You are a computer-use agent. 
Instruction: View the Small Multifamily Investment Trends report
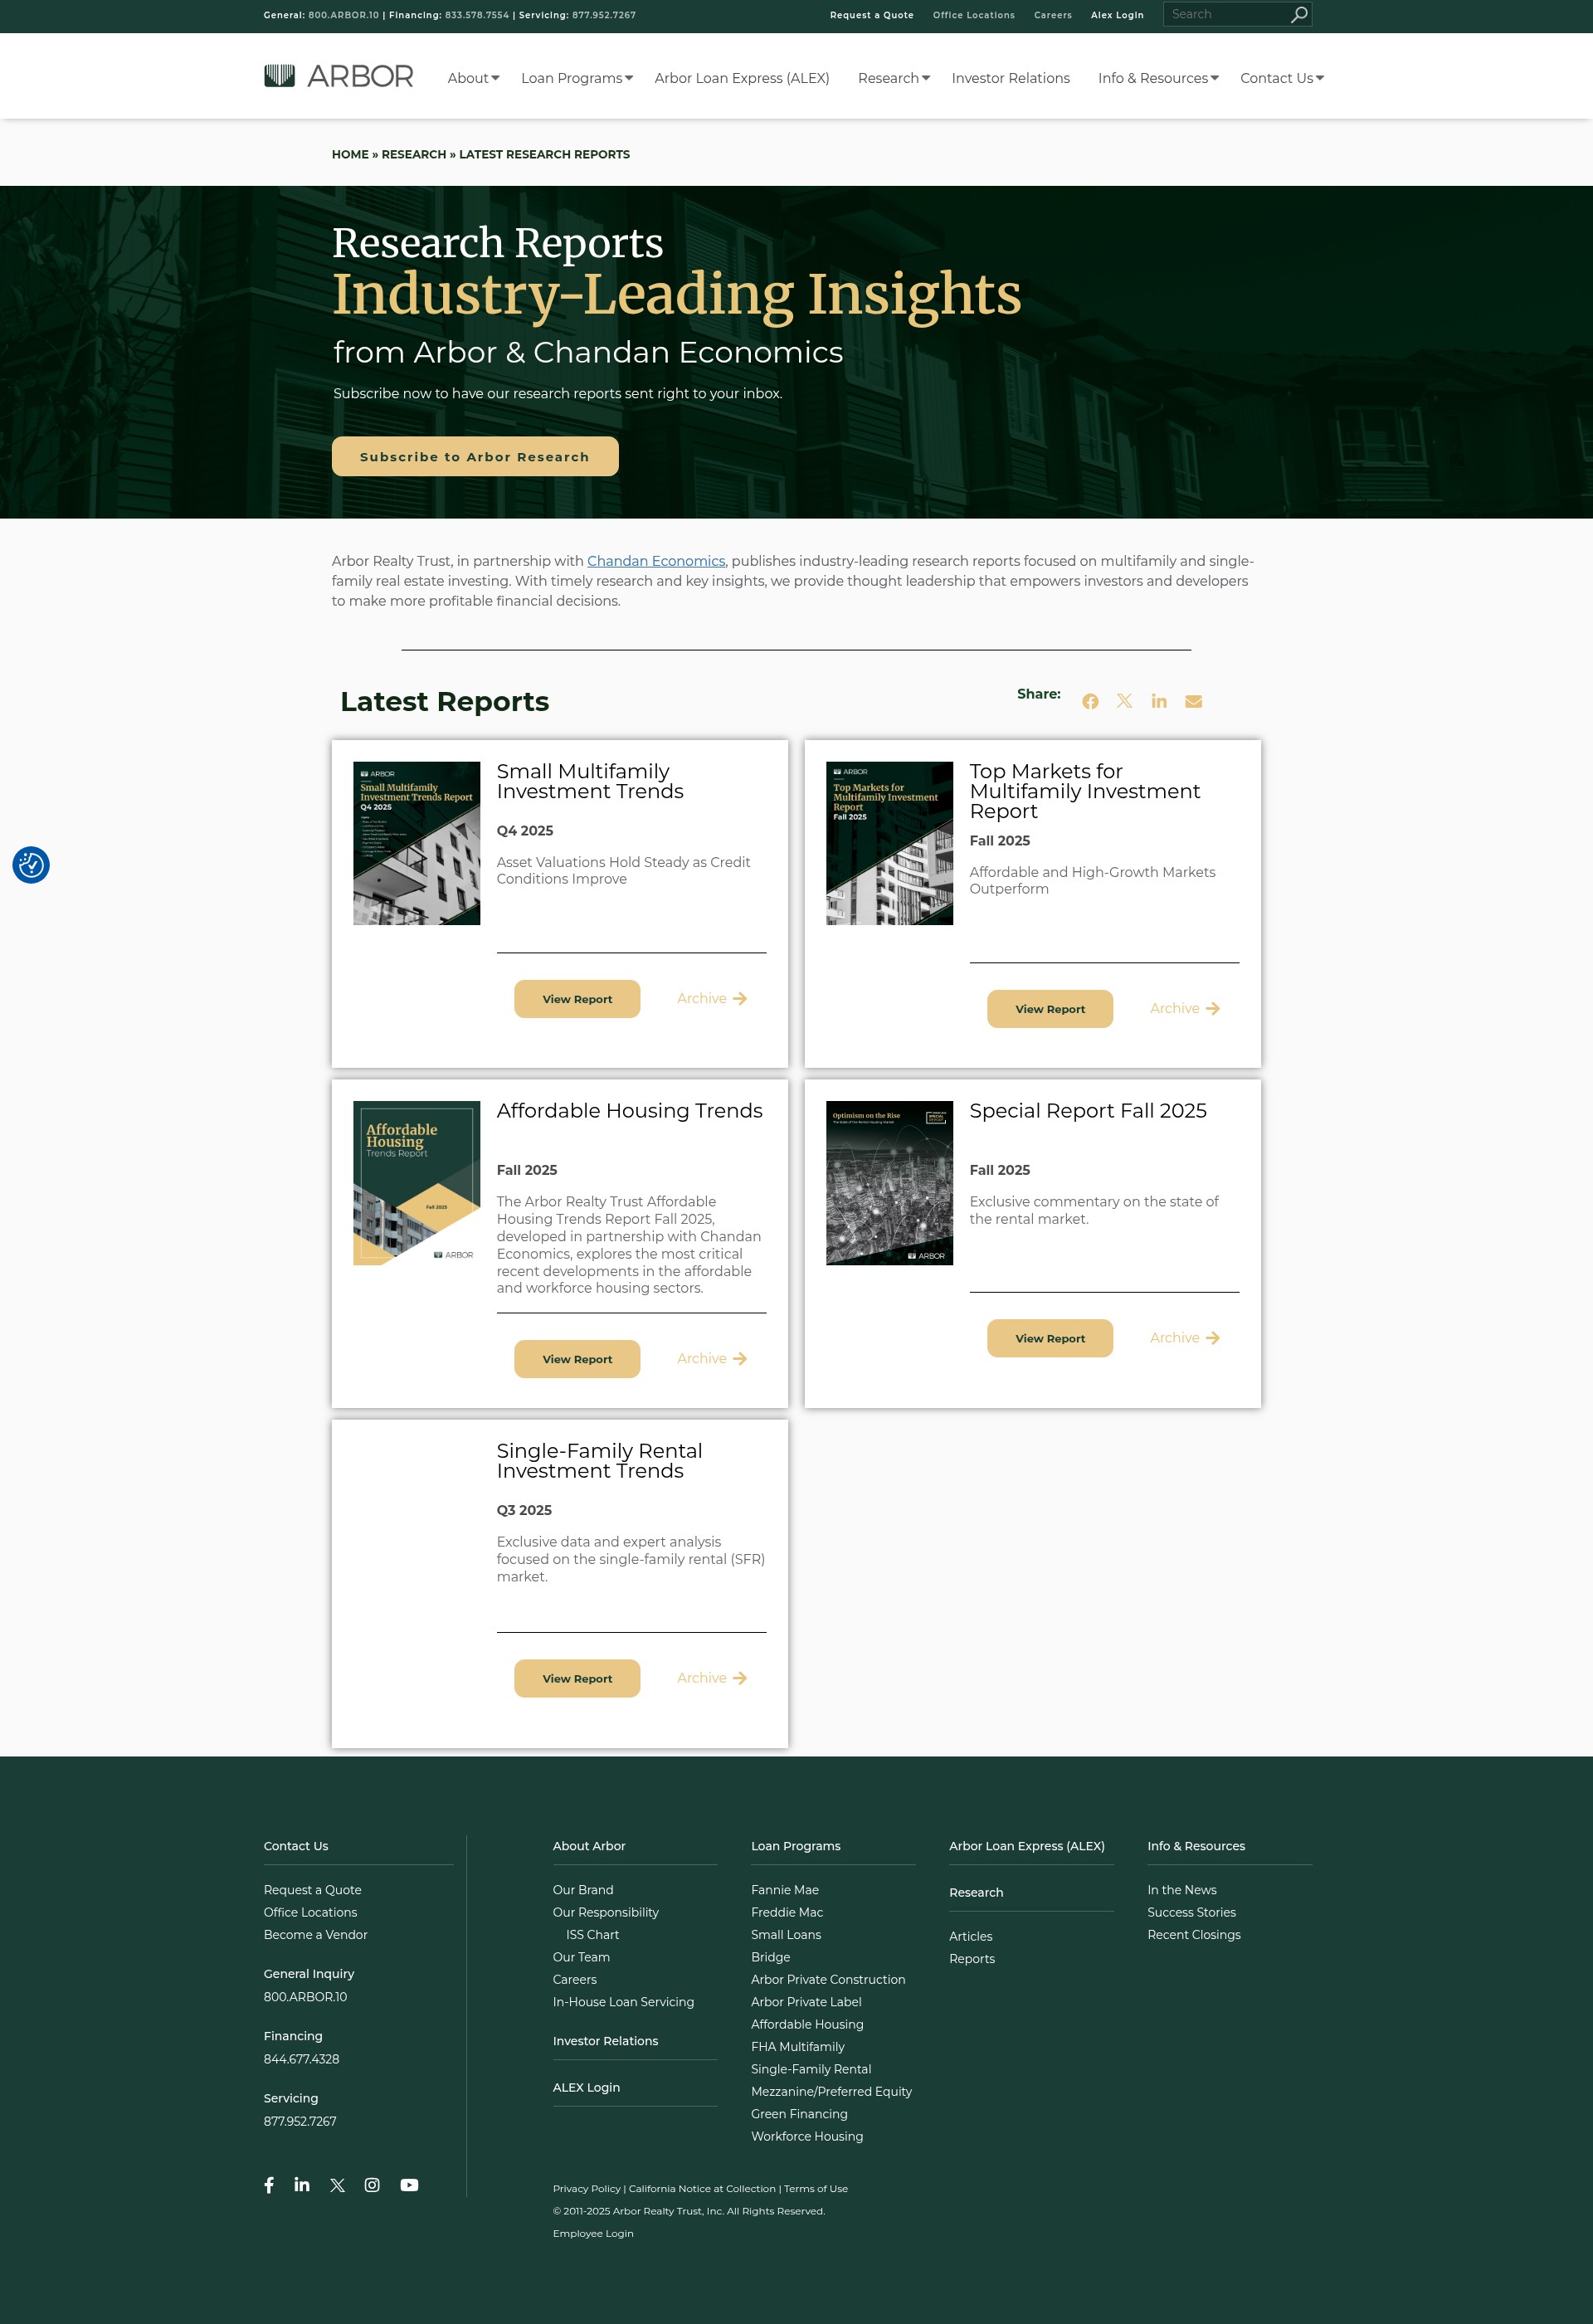pos(577,999)
